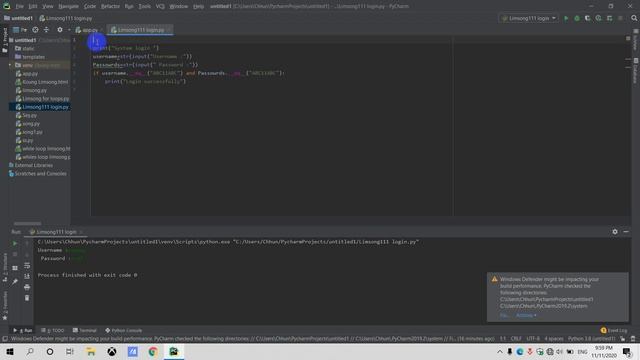Pin the Run tab
Viewport: 640px width, 360px height.
tap(15, 282)
